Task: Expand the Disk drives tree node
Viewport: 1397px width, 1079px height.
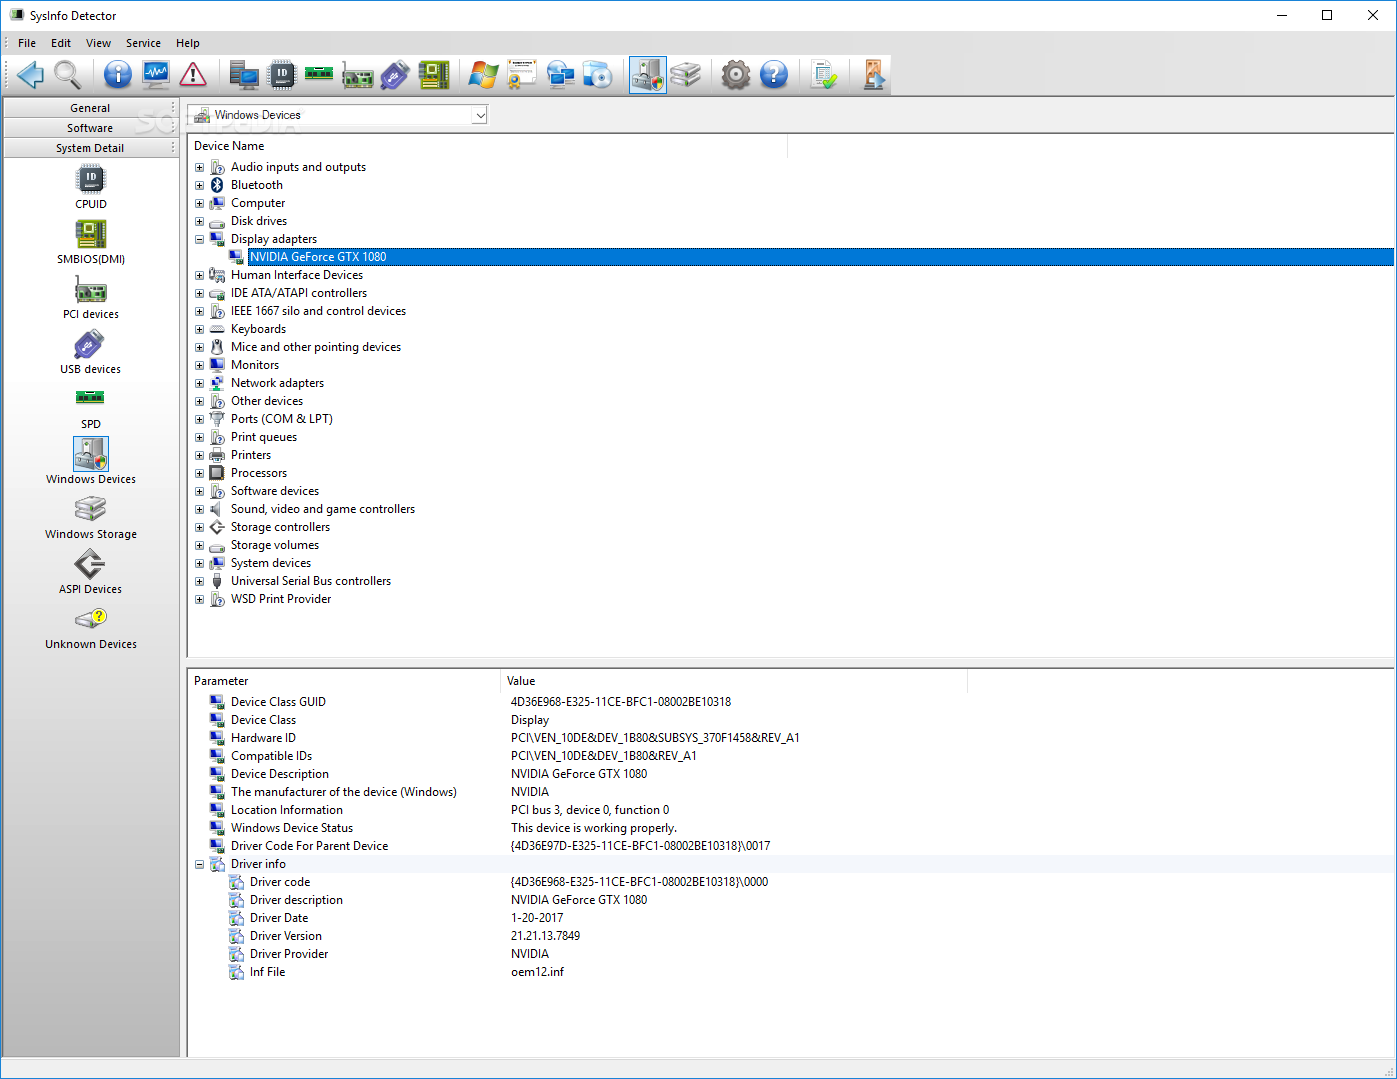Action: 199,221
